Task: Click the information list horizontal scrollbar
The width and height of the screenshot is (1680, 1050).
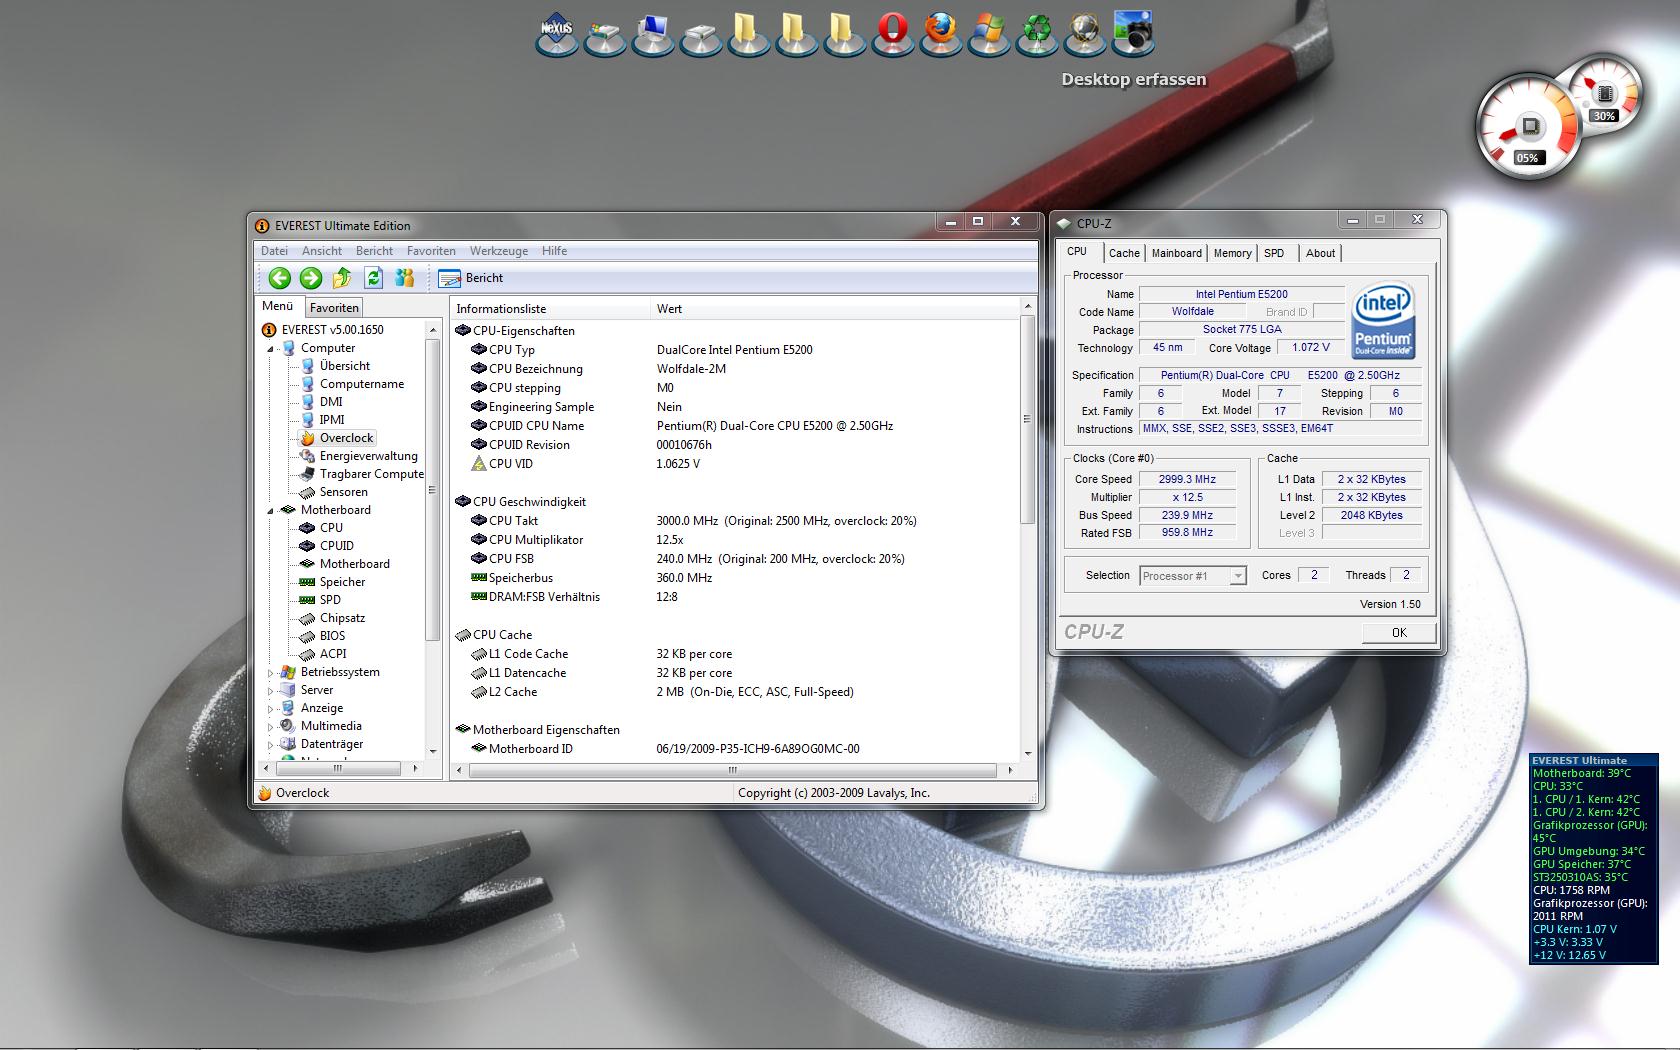Action: pos(732,770)
